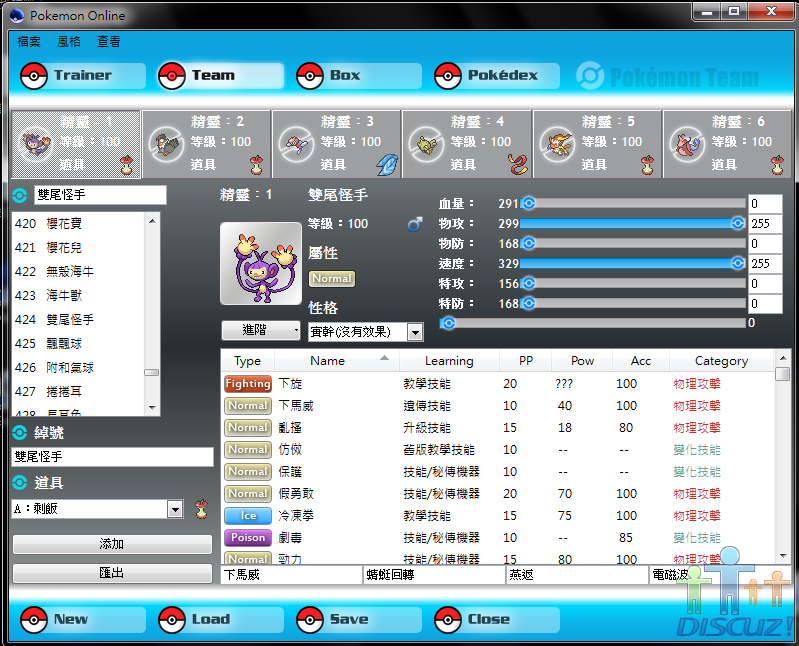
Task: Select team slot 精靈 3 icon
Action: coord(296,144)
